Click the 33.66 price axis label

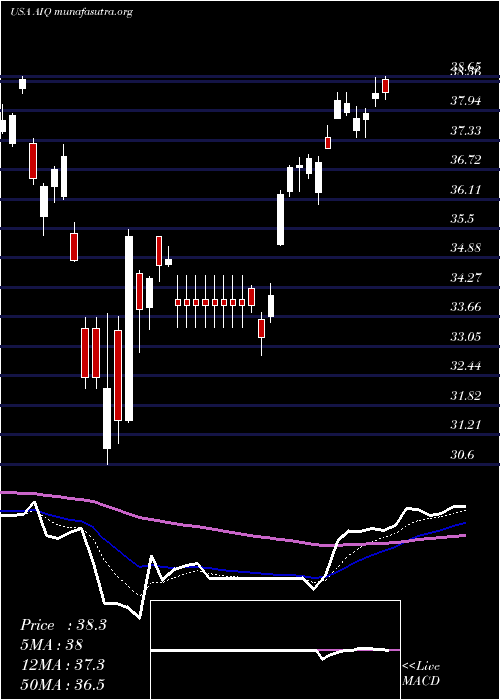click(466, 307)
